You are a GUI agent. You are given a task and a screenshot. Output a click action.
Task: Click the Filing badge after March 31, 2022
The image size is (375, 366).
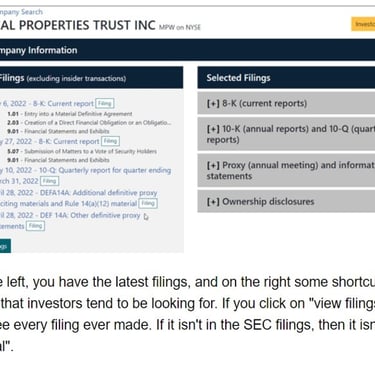[49, 181]
